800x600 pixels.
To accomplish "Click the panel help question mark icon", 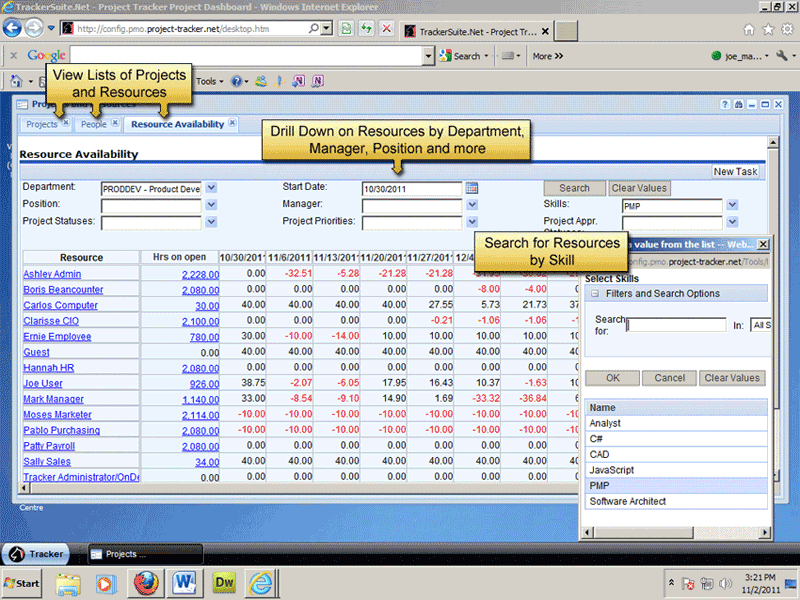I will pyautogui.click(x=725, y=105).
